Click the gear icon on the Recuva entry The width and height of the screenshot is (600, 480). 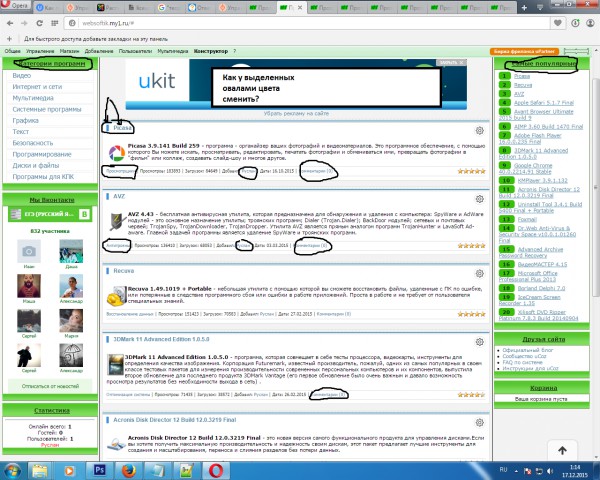tap(479, 273)
